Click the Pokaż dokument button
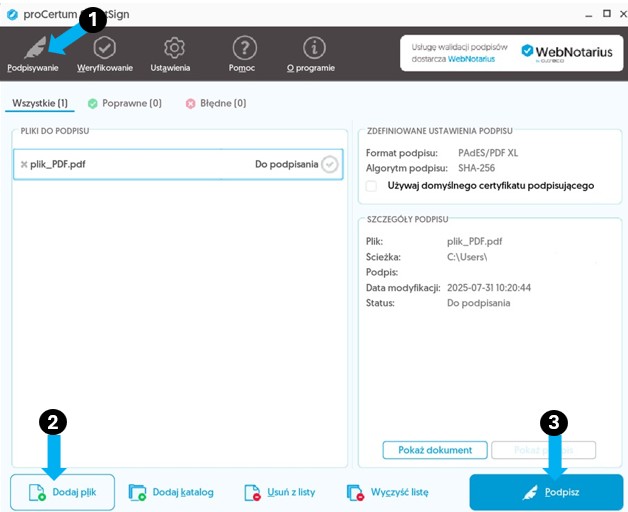The image size is (628, 512). point(435,450)
